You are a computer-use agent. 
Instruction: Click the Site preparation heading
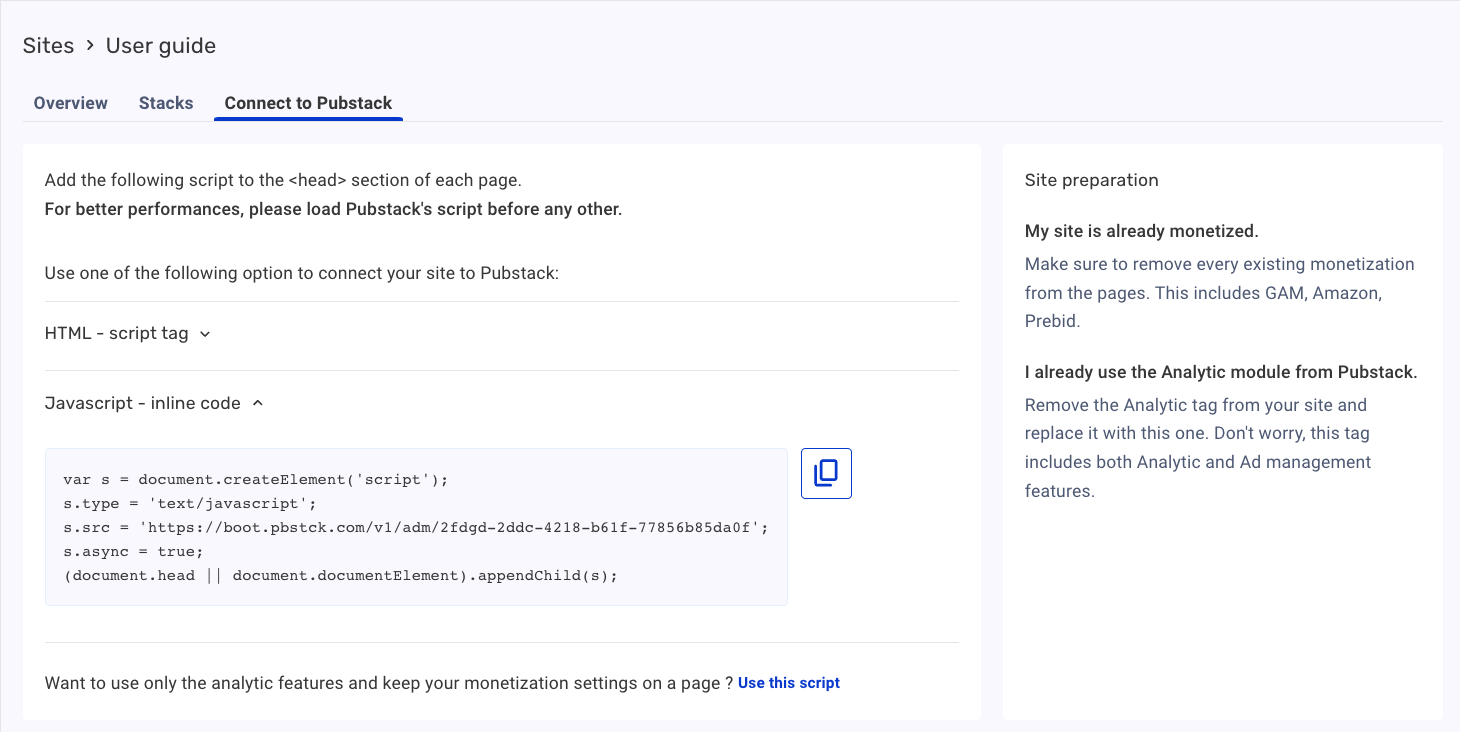1091,180
